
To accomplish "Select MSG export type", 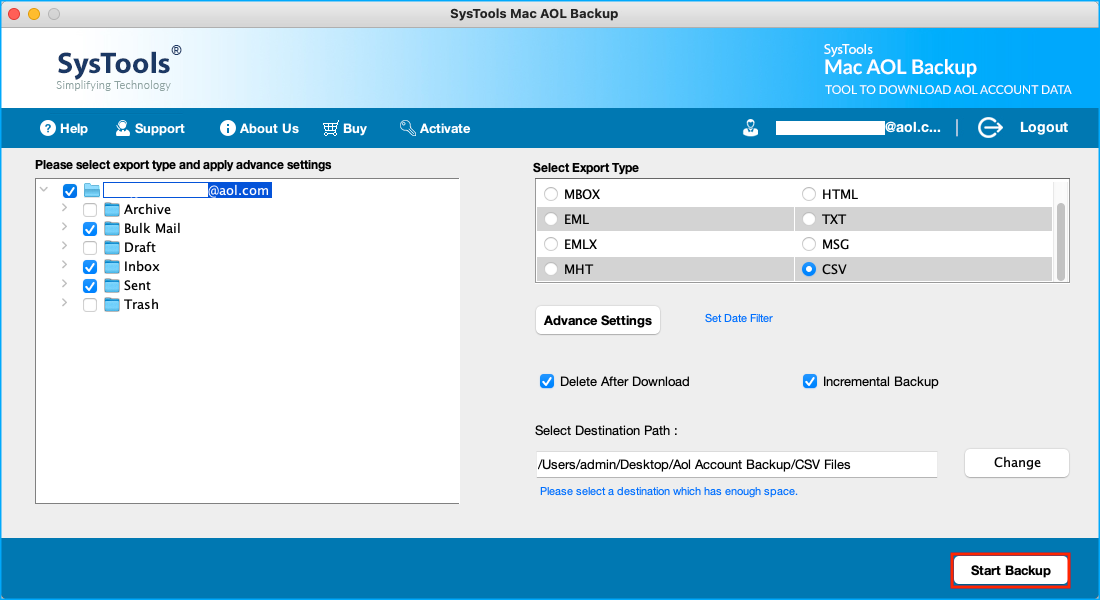I will [809, 244].
